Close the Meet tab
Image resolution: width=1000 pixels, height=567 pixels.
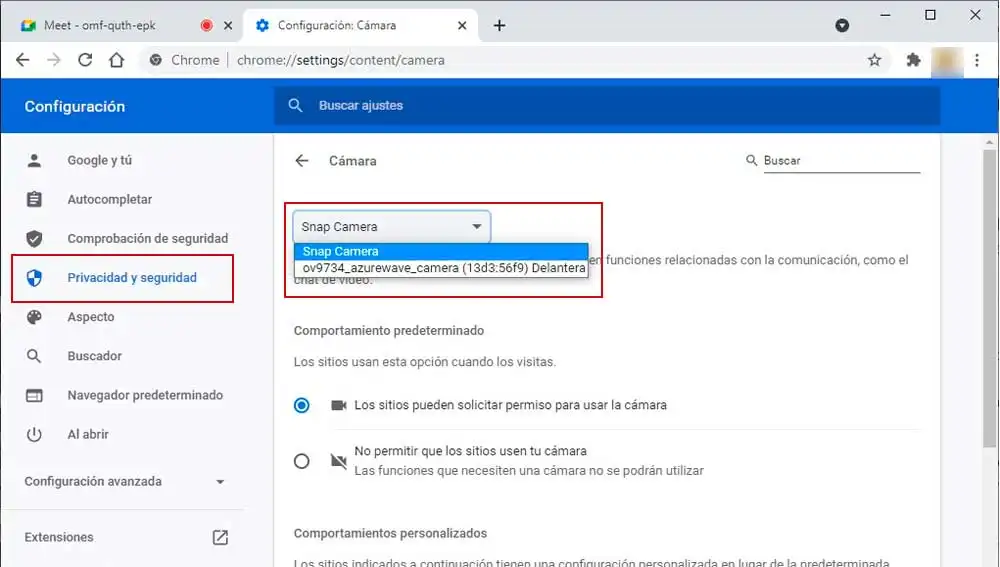tap(228, 26)
